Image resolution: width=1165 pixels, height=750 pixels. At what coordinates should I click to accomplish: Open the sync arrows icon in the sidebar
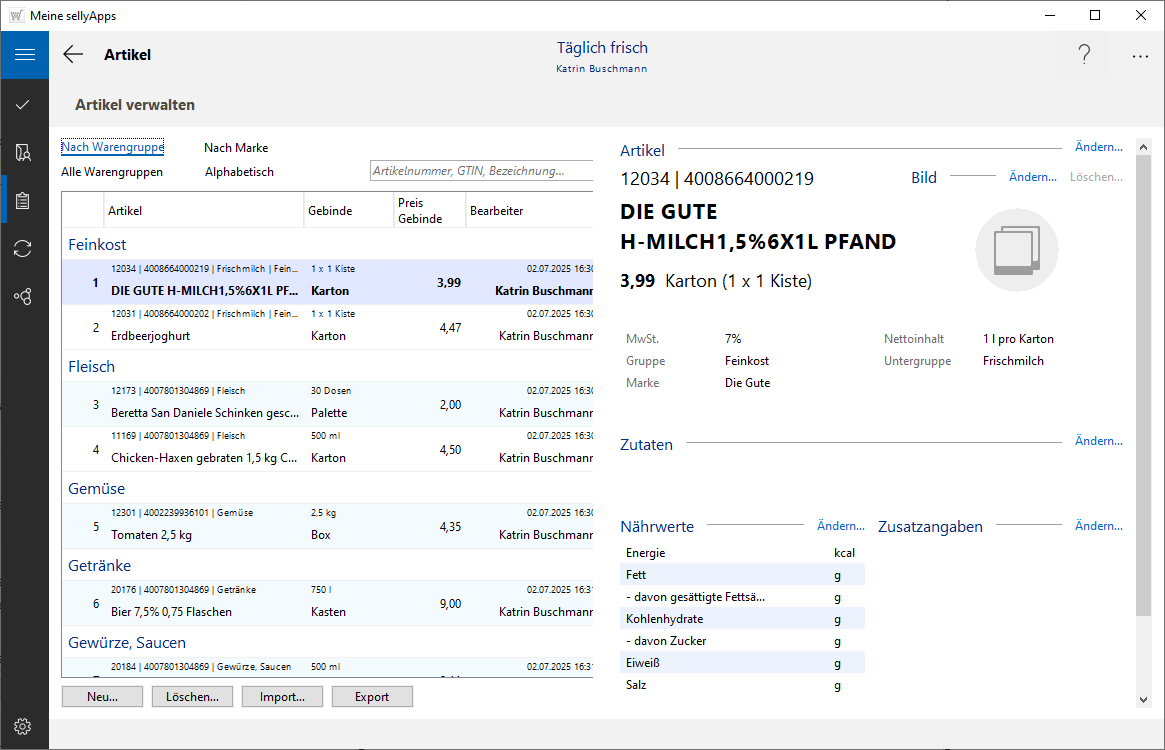(24, 249)
